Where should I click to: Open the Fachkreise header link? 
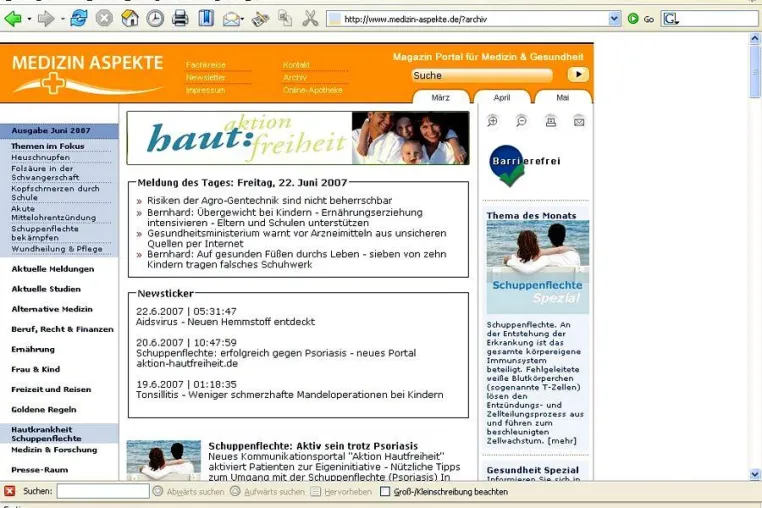point(206,65)
